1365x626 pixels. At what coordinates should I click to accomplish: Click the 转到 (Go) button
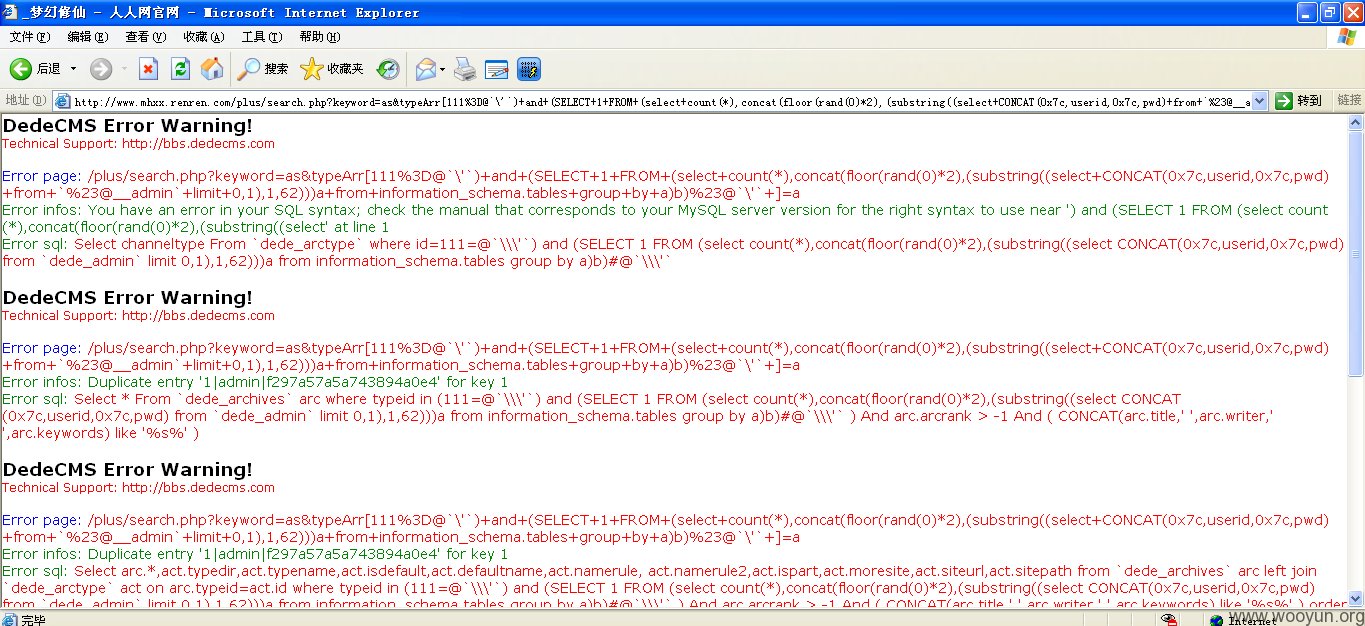pyautogui.click(x=1299, y=101)
